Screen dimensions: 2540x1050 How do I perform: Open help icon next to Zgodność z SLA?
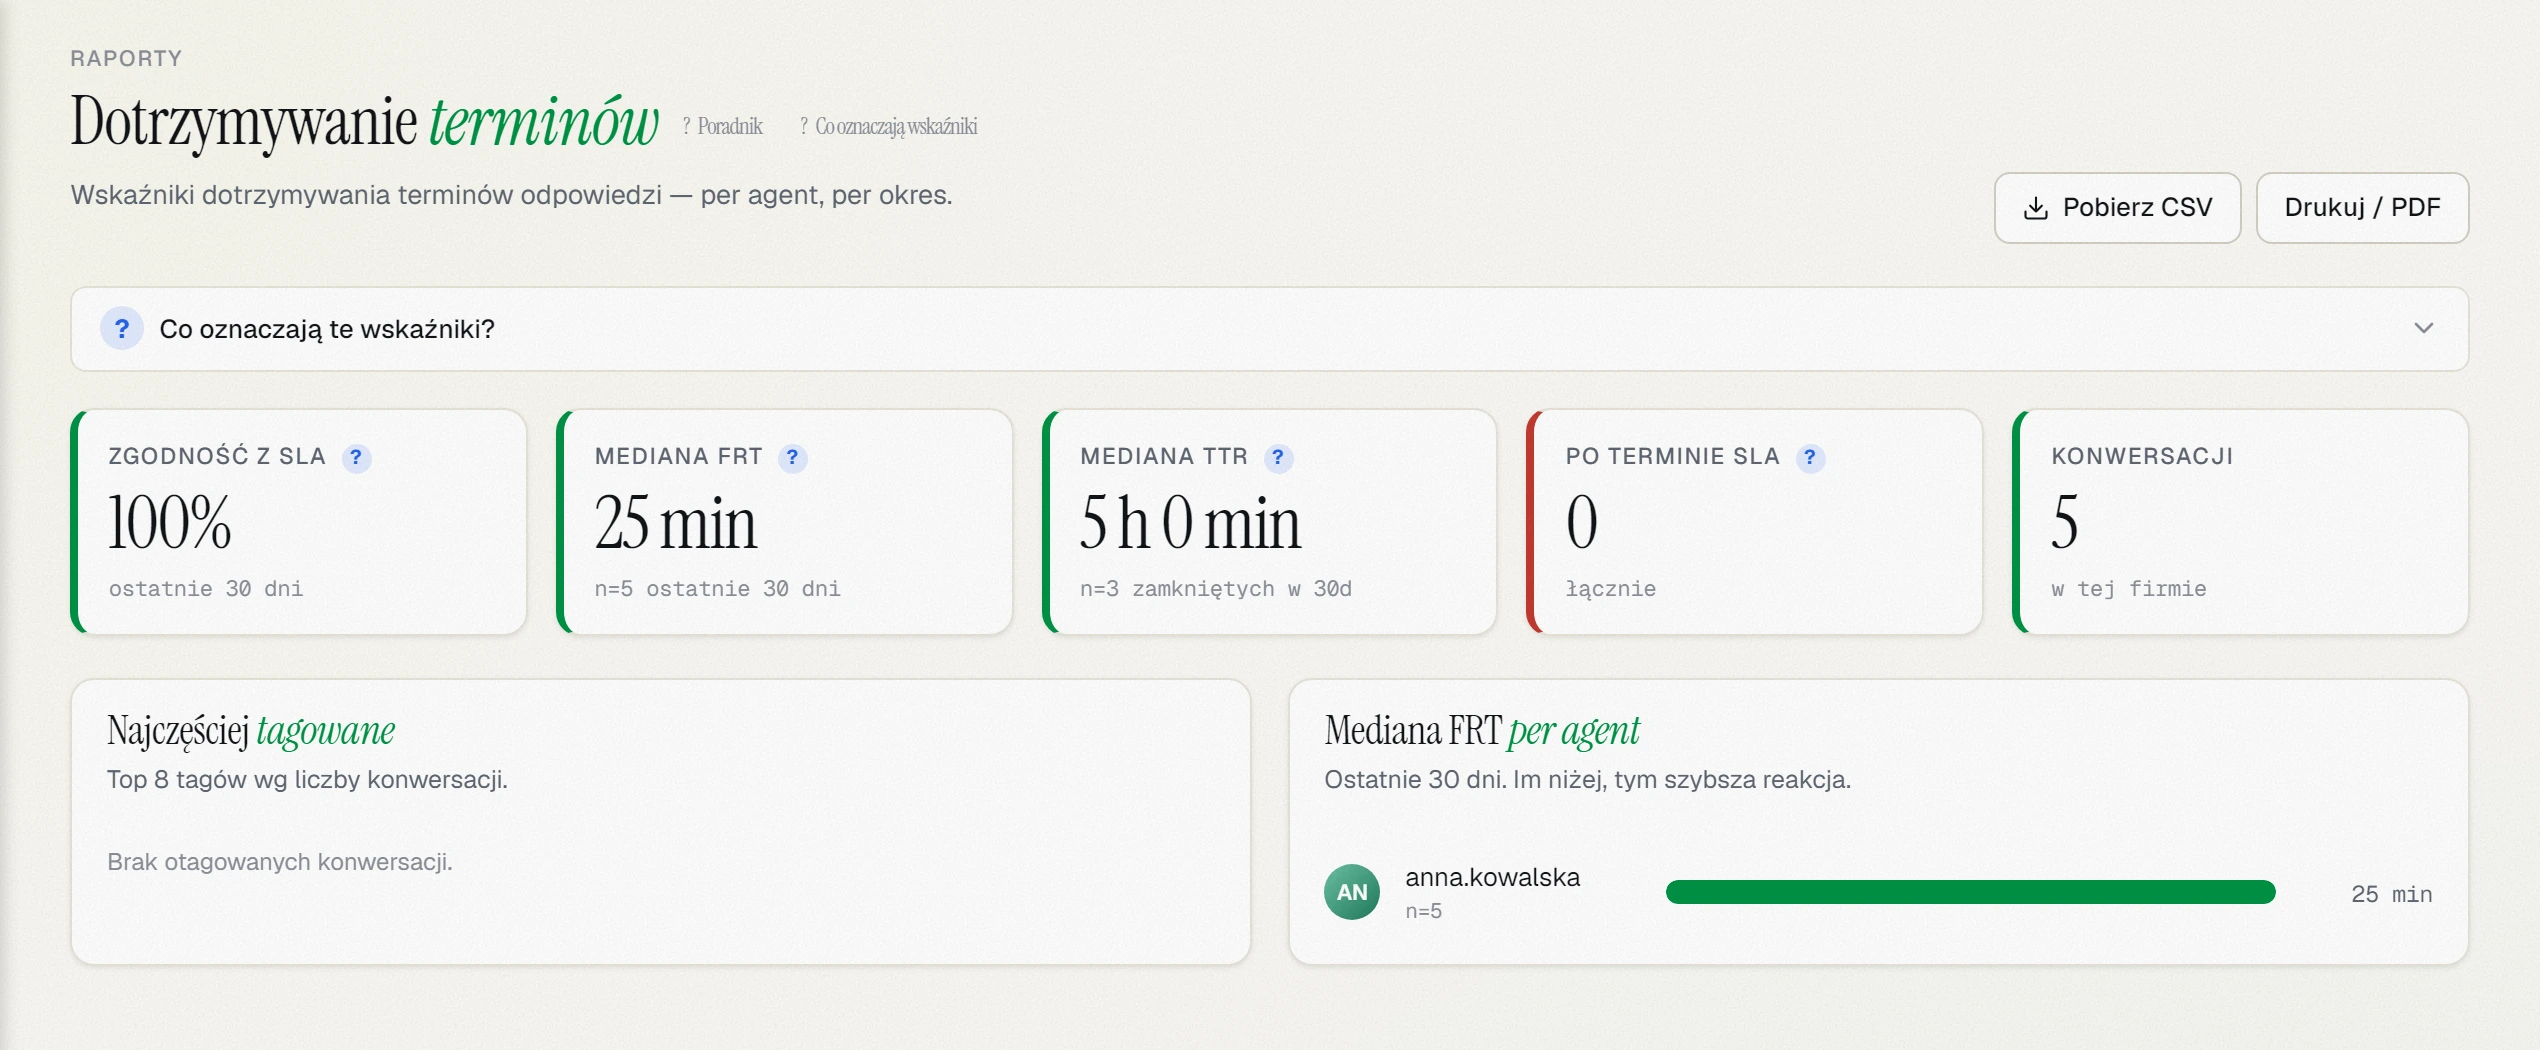point(356,458)
